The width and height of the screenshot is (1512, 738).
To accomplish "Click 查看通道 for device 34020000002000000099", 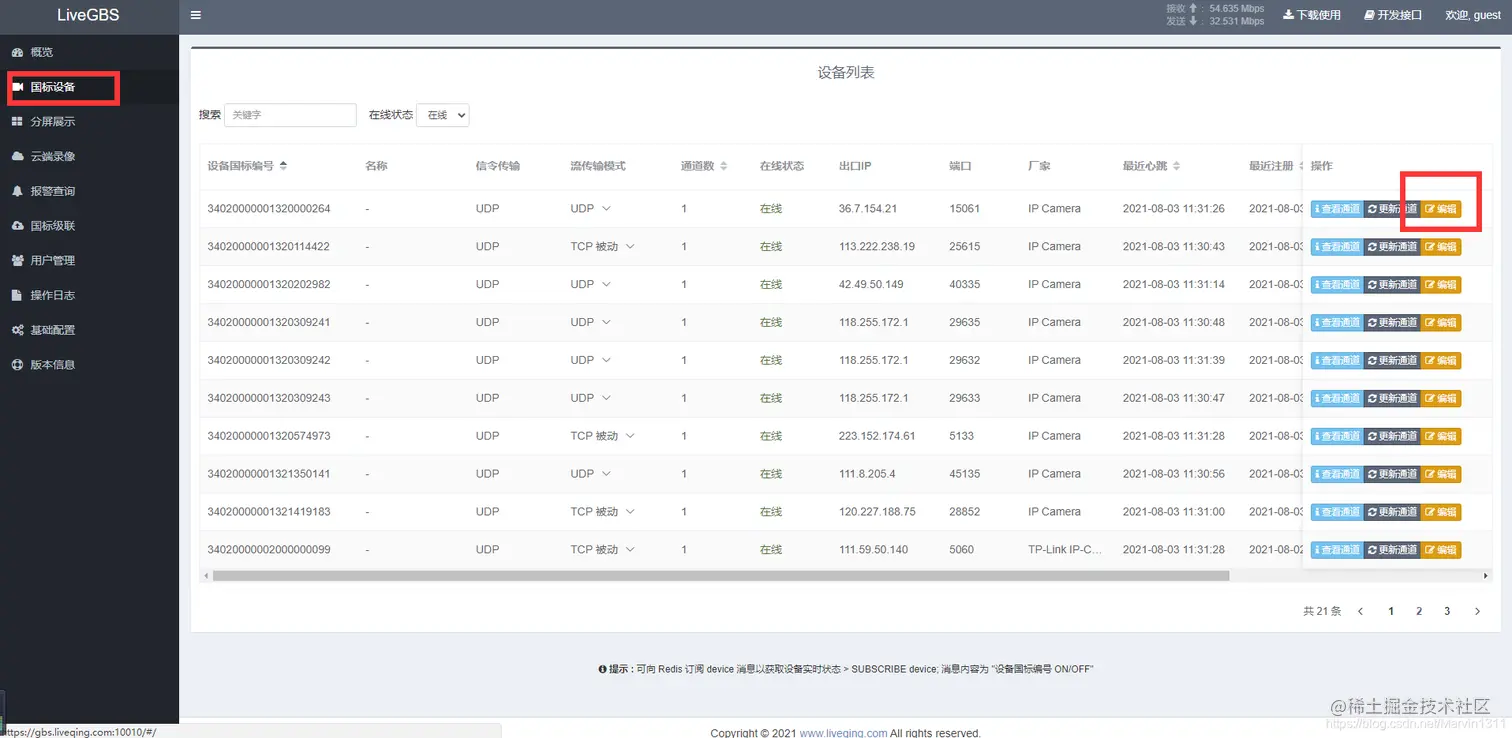I will pos(1337,550).
